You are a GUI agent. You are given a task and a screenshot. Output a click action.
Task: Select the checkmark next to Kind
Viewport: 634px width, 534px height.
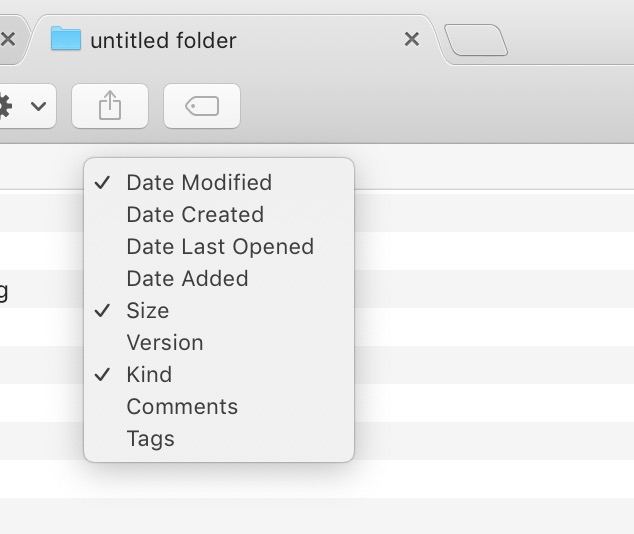[x=102, y=375]
